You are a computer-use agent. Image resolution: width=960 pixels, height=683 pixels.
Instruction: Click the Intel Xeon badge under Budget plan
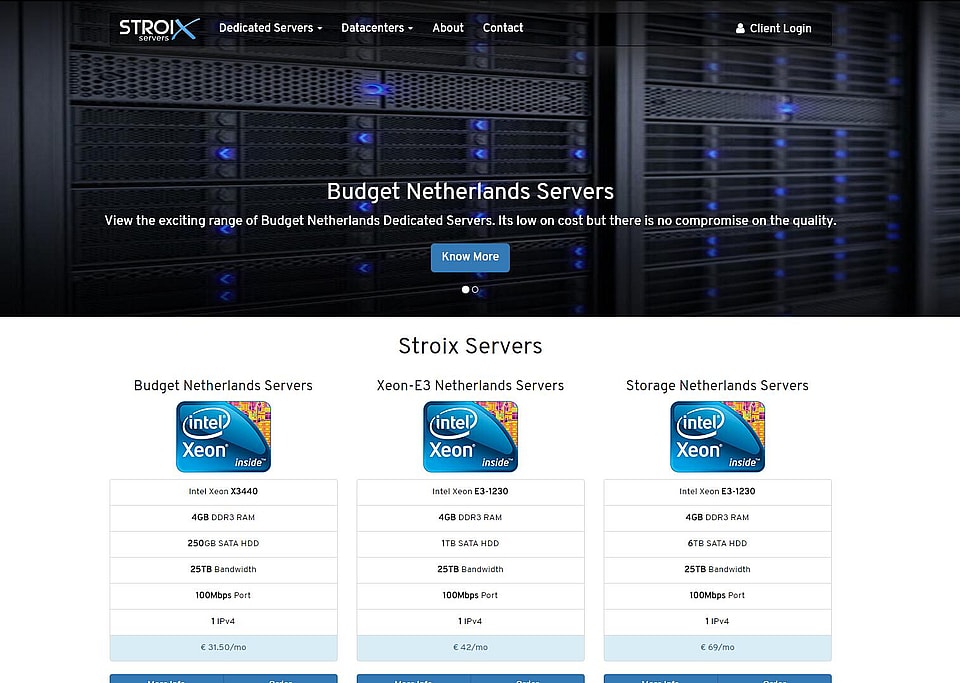(223, 436)
